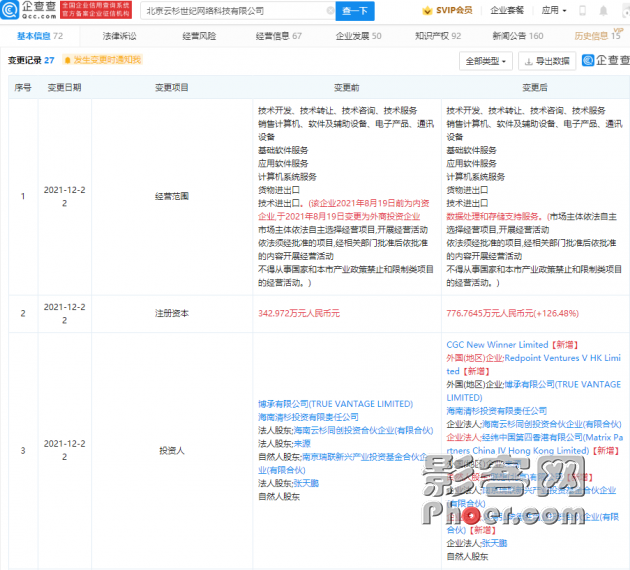Click the 变更记录 27 heading
The height and width of the screenshot is (570, 630).
[x=31, y=60]
